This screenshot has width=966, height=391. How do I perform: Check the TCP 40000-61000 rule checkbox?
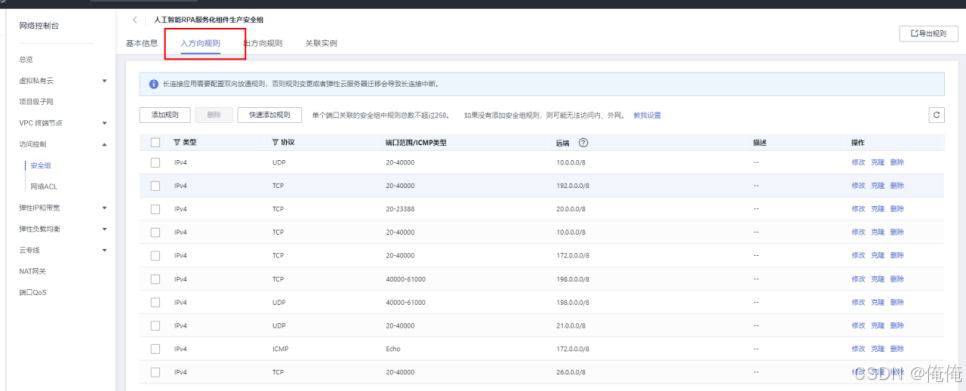tap(155, 278)
